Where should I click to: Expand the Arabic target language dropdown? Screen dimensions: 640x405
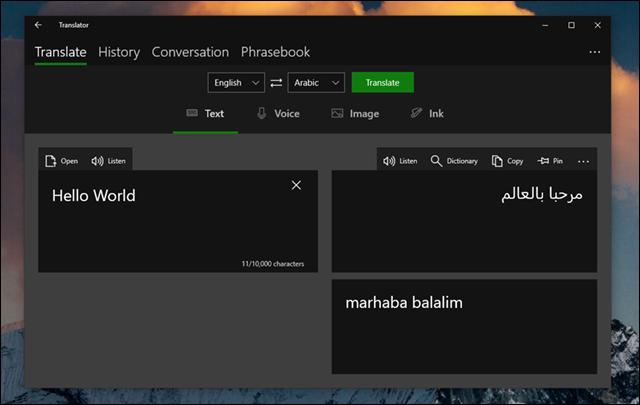(317, 83)
